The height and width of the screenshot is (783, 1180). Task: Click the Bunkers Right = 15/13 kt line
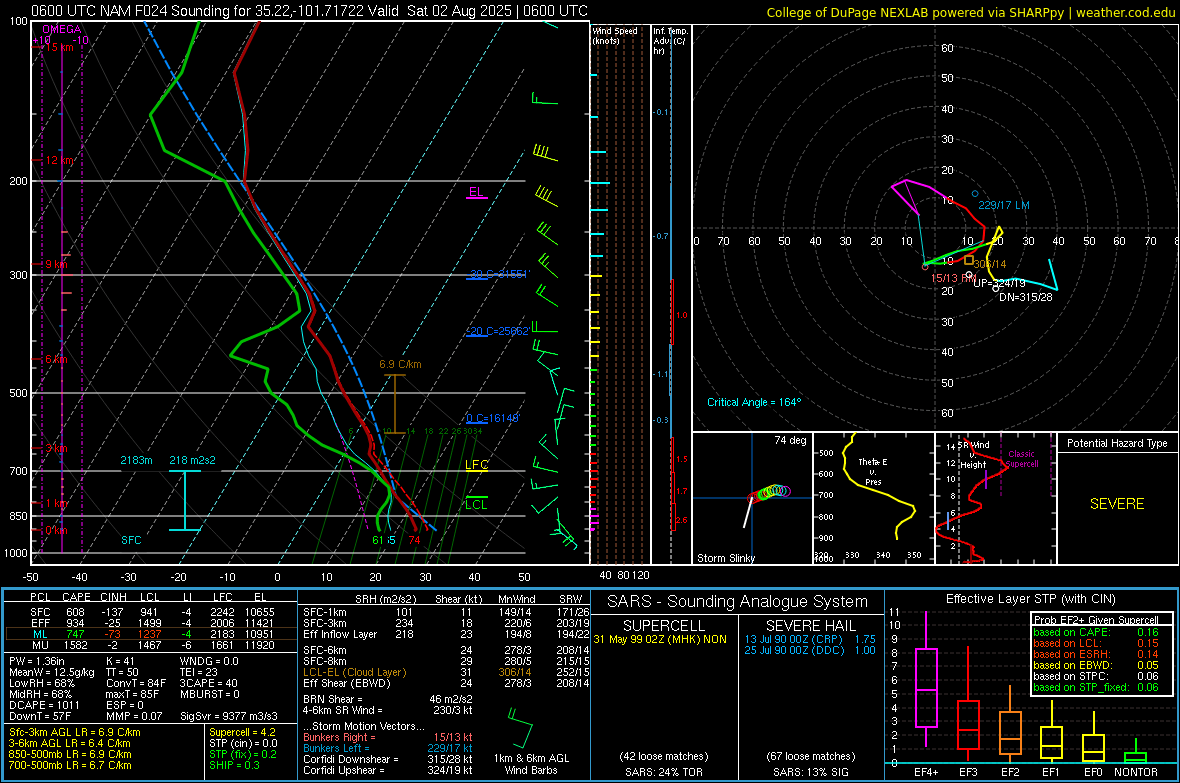point(388,737)
